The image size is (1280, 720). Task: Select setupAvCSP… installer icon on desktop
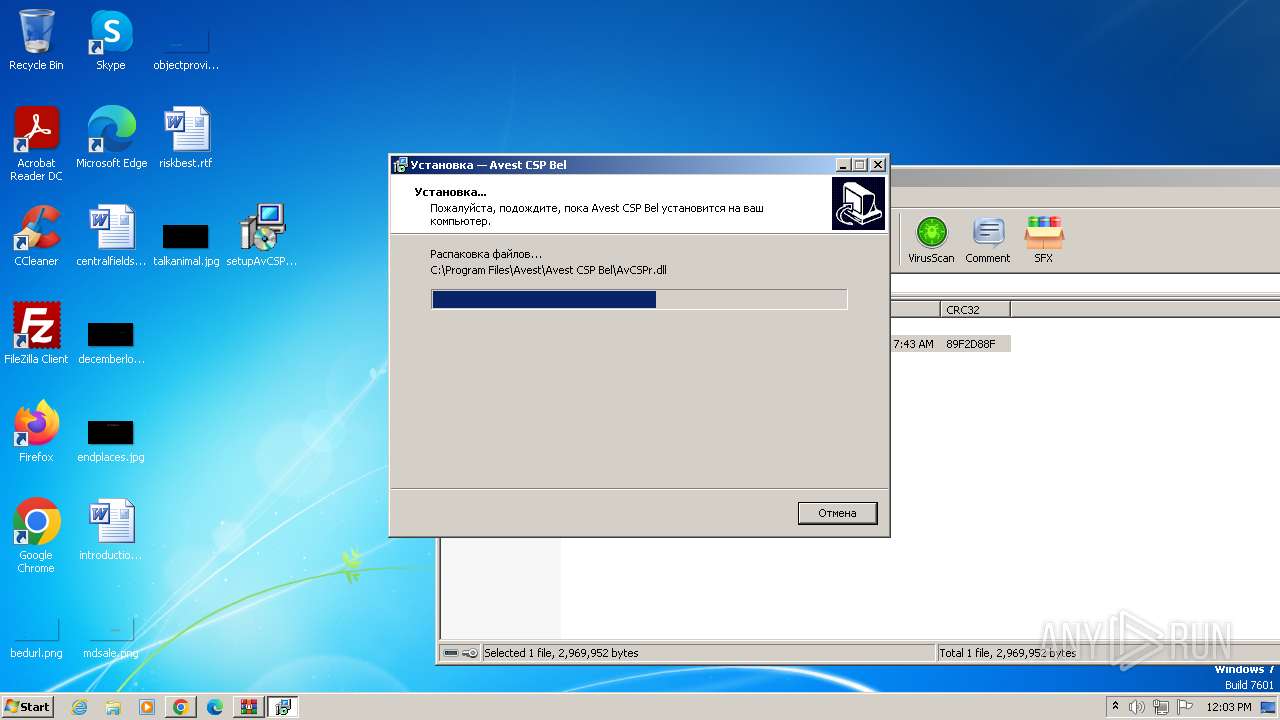point(262,236)
